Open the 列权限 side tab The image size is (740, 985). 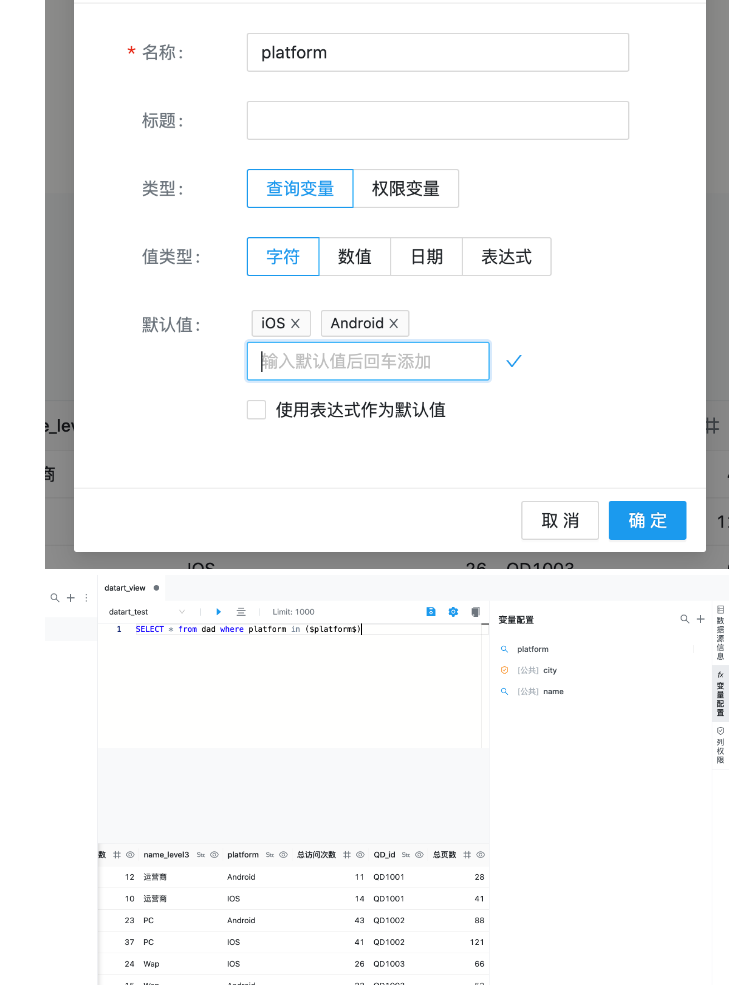point(720,746)
